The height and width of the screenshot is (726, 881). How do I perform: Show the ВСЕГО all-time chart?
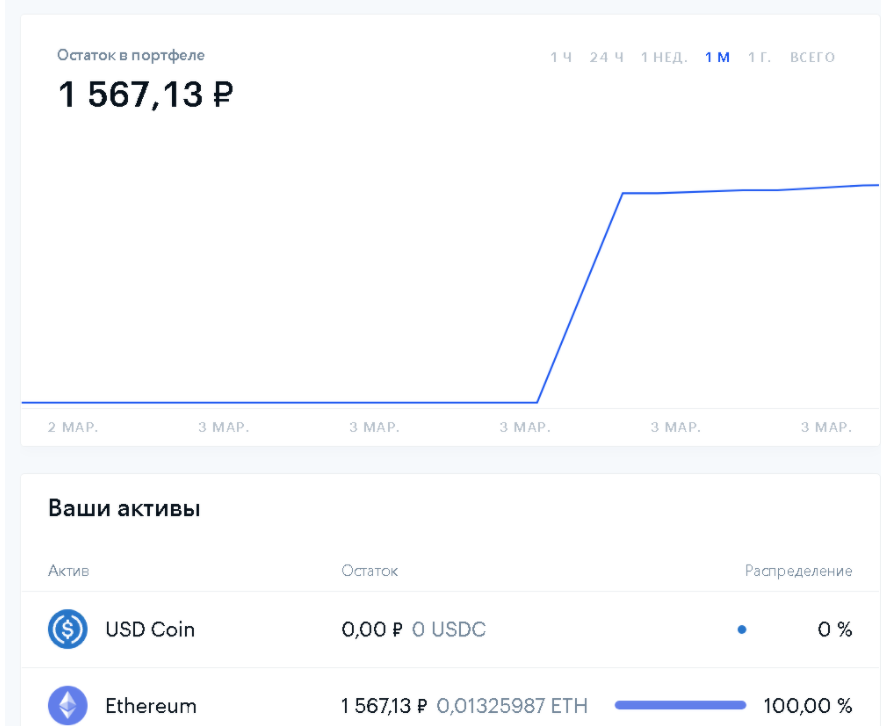tap(812, 57)
